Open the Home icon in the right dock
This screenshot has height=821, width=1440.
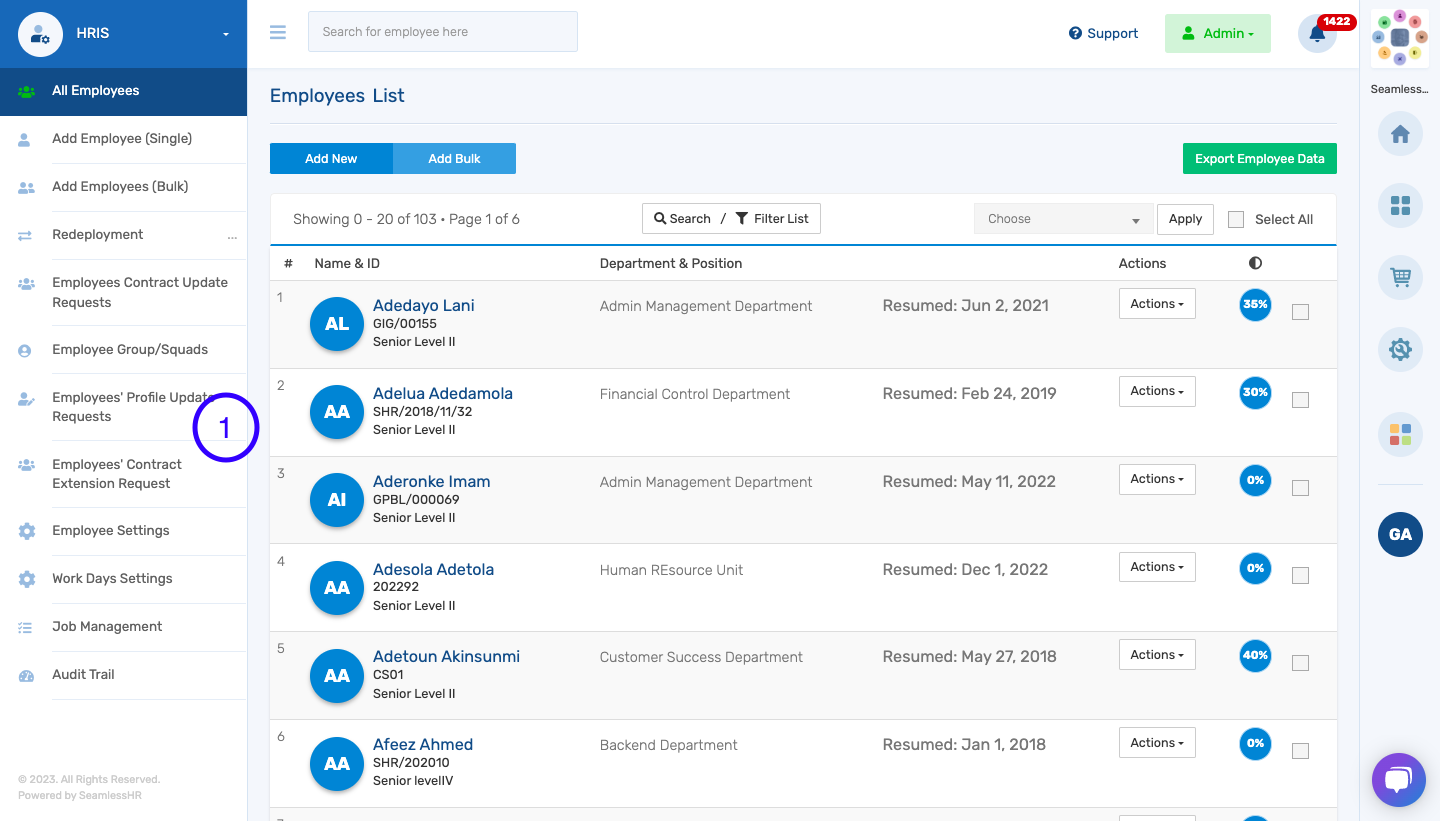(x=1399, y=133)
